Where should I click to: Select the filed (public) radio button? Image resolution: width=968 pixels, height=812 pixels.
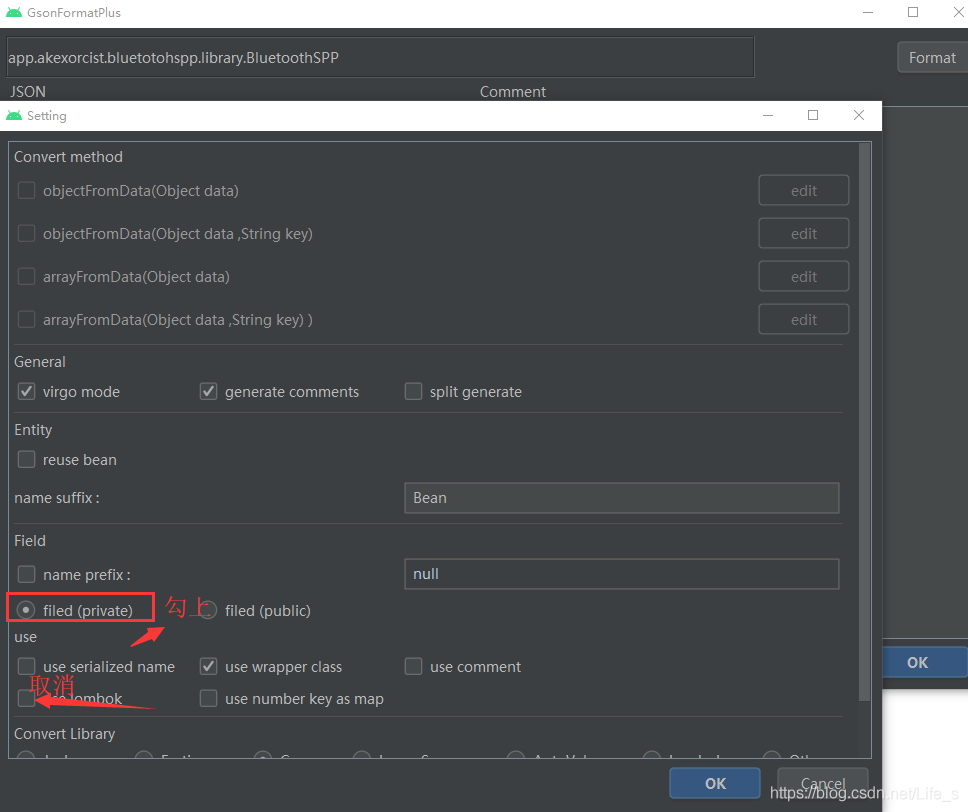click(x=208, y=610)
